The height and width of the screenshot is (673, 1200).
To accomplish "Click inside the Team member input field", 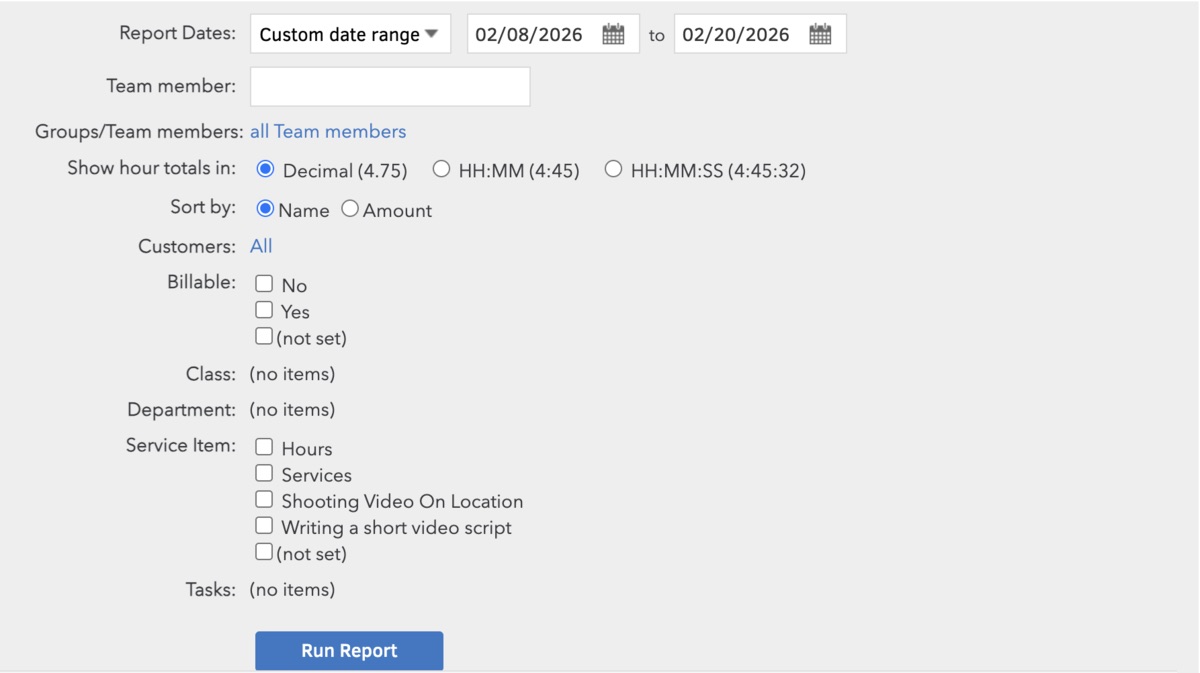I will pyautogui.click(x=390, y=86).
